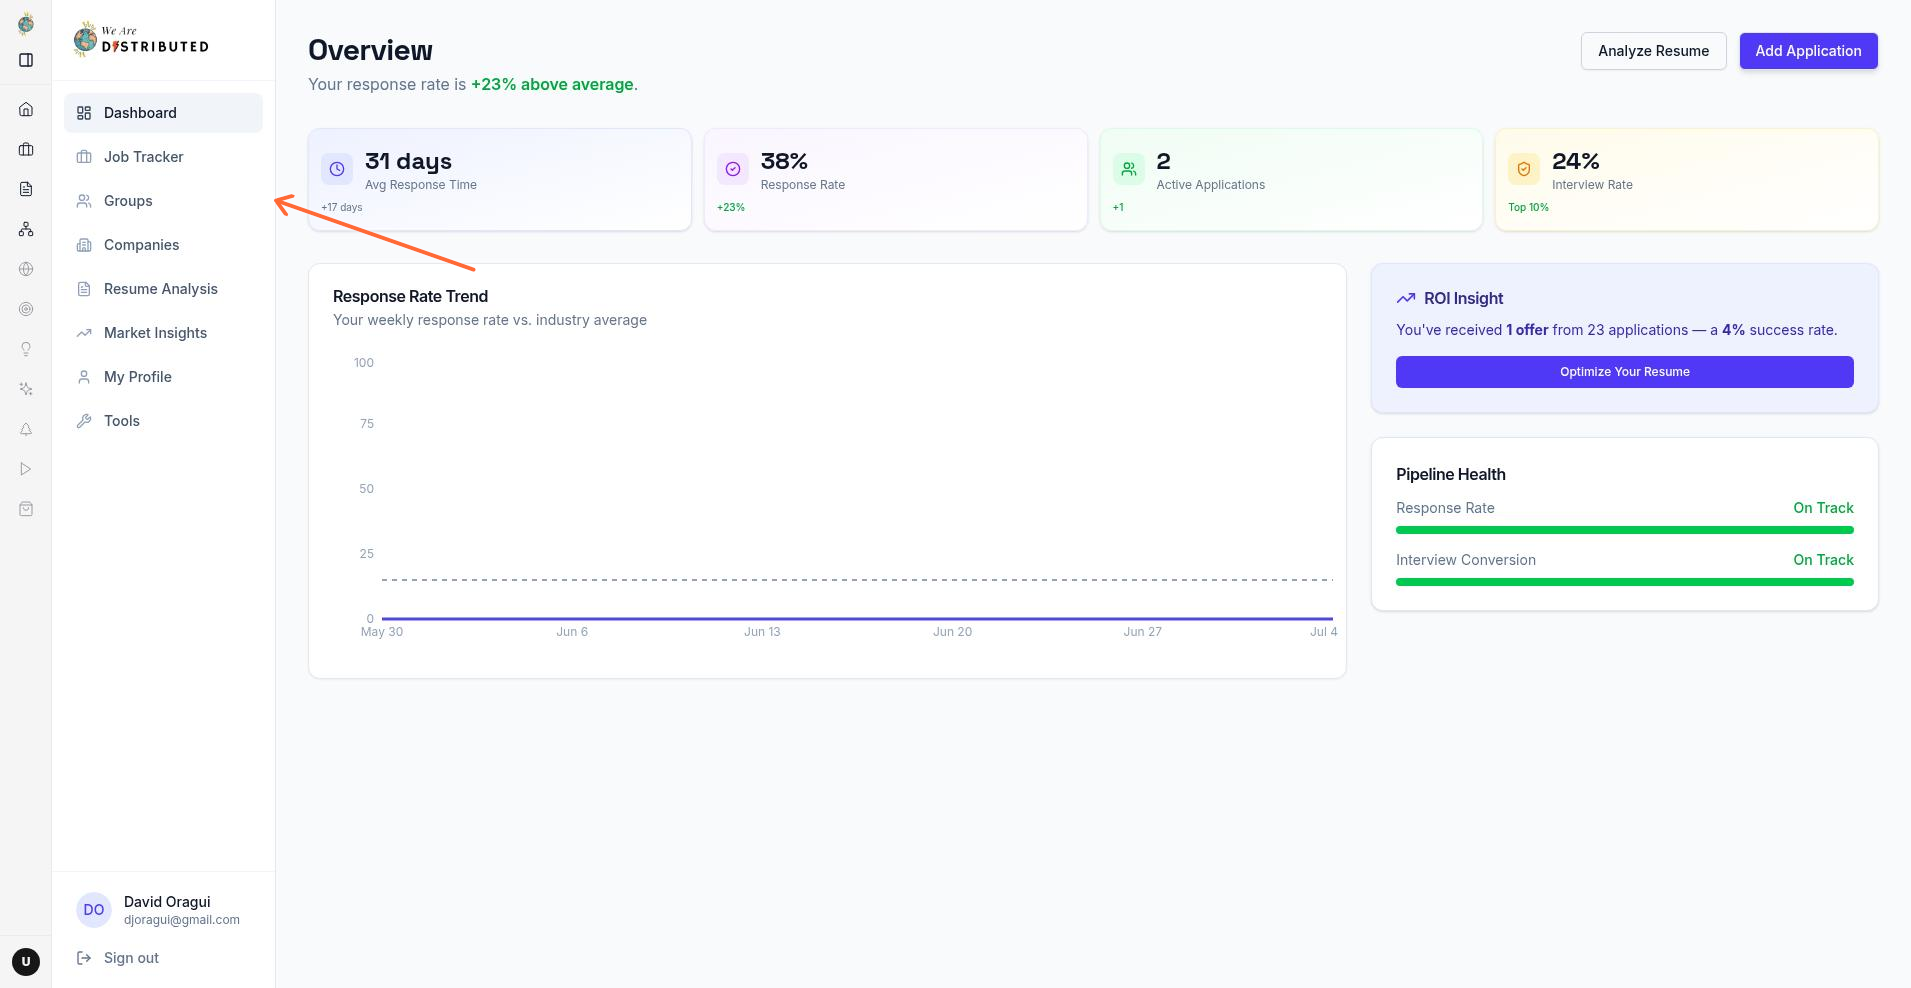Screen dimensions: 1911x988
Task: Open the network hierarchy icon in the rail
Action: pyautogui.click(x=26, y=229)
